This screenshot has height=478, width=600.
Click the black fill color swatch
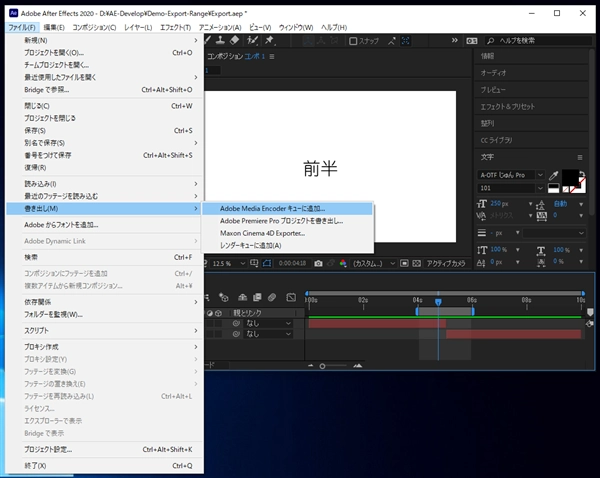570,178
